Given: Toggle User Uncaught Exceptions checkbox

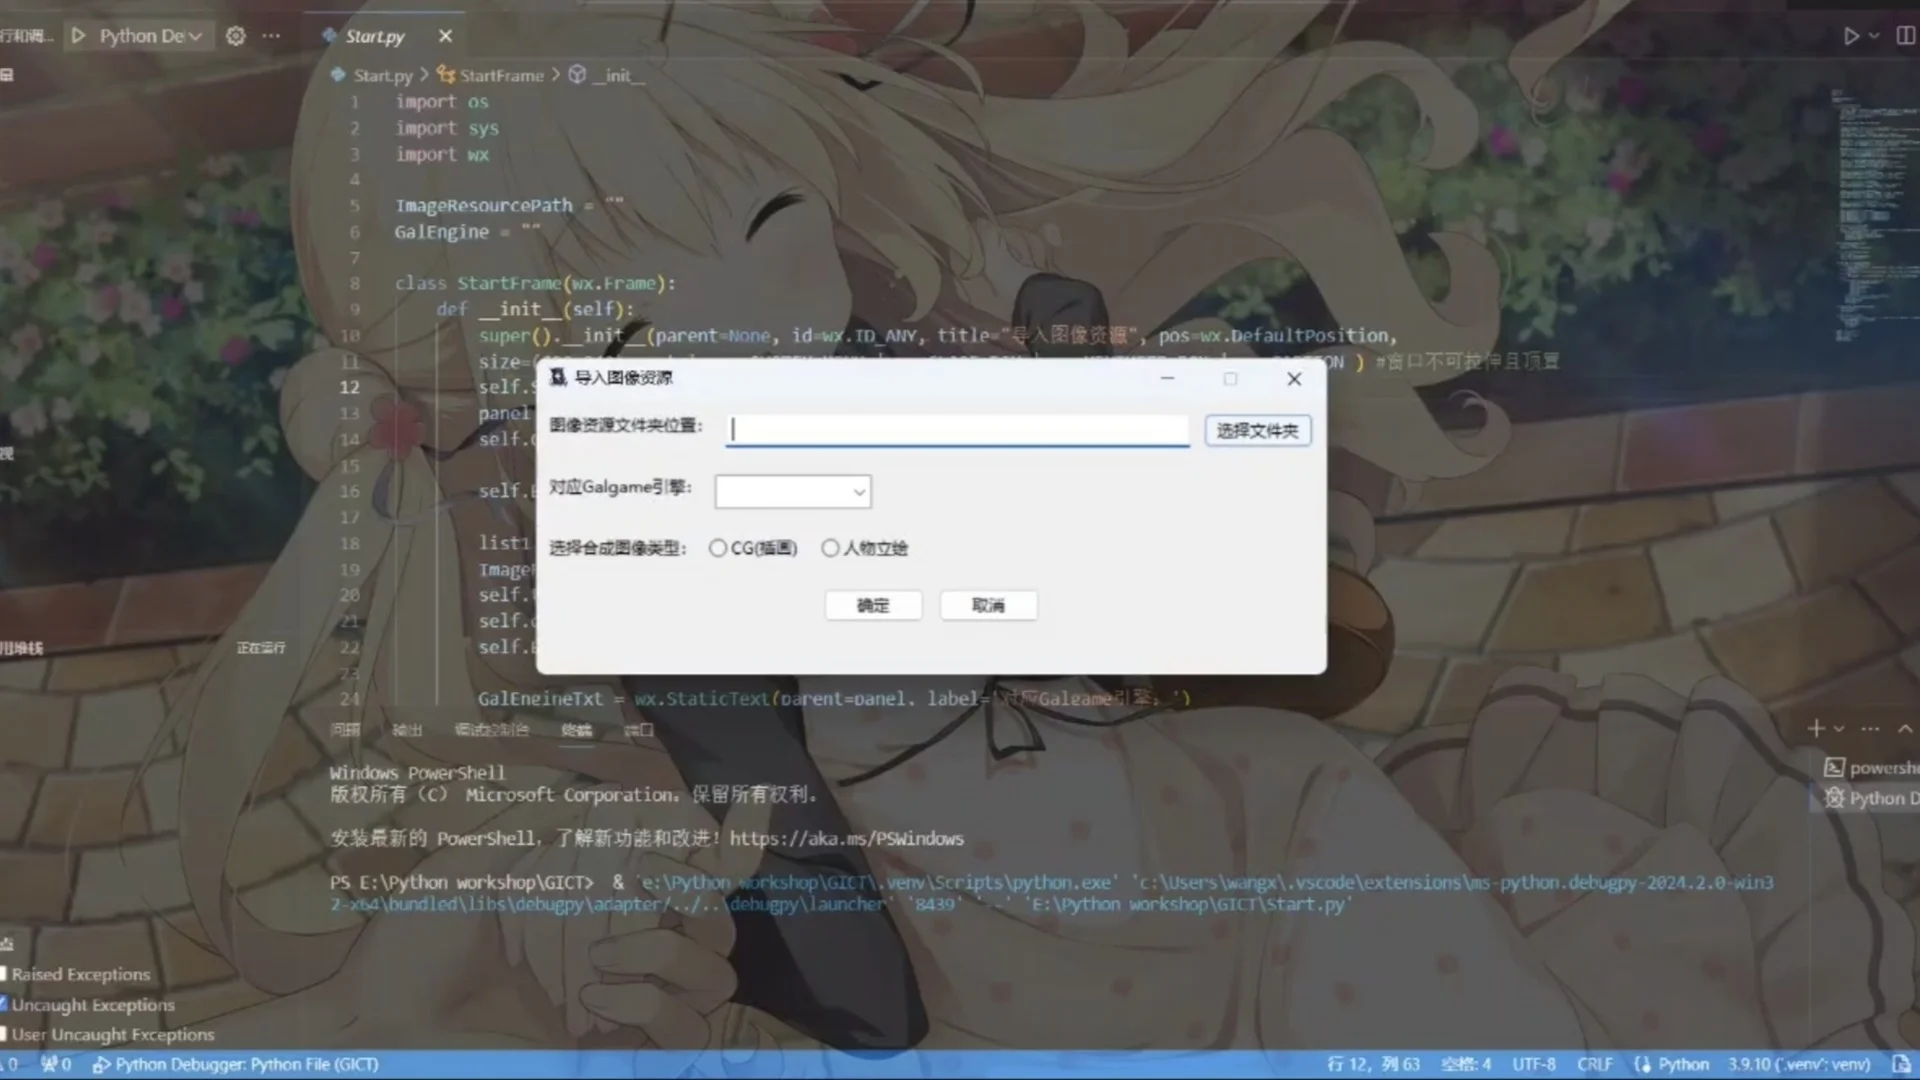Looking at the screenshot, I should pyautogui.click(x=4, y=1034).
